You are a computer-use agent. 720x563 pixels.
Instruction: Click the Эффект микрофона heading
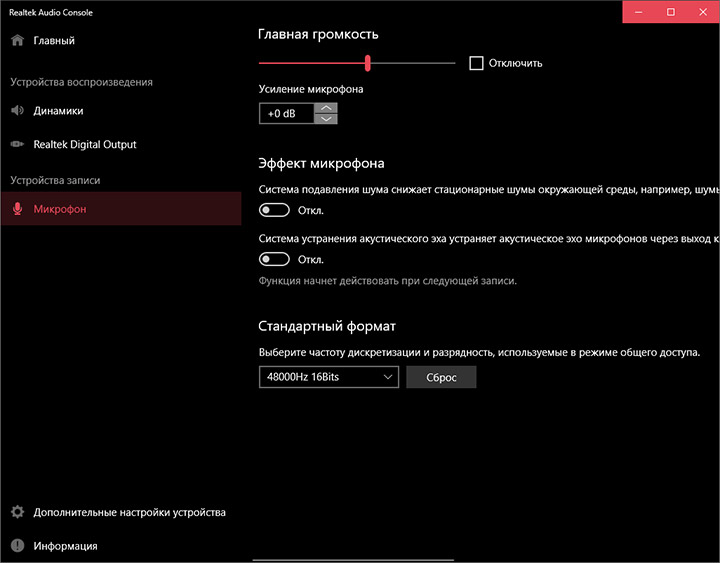(321, 163)
